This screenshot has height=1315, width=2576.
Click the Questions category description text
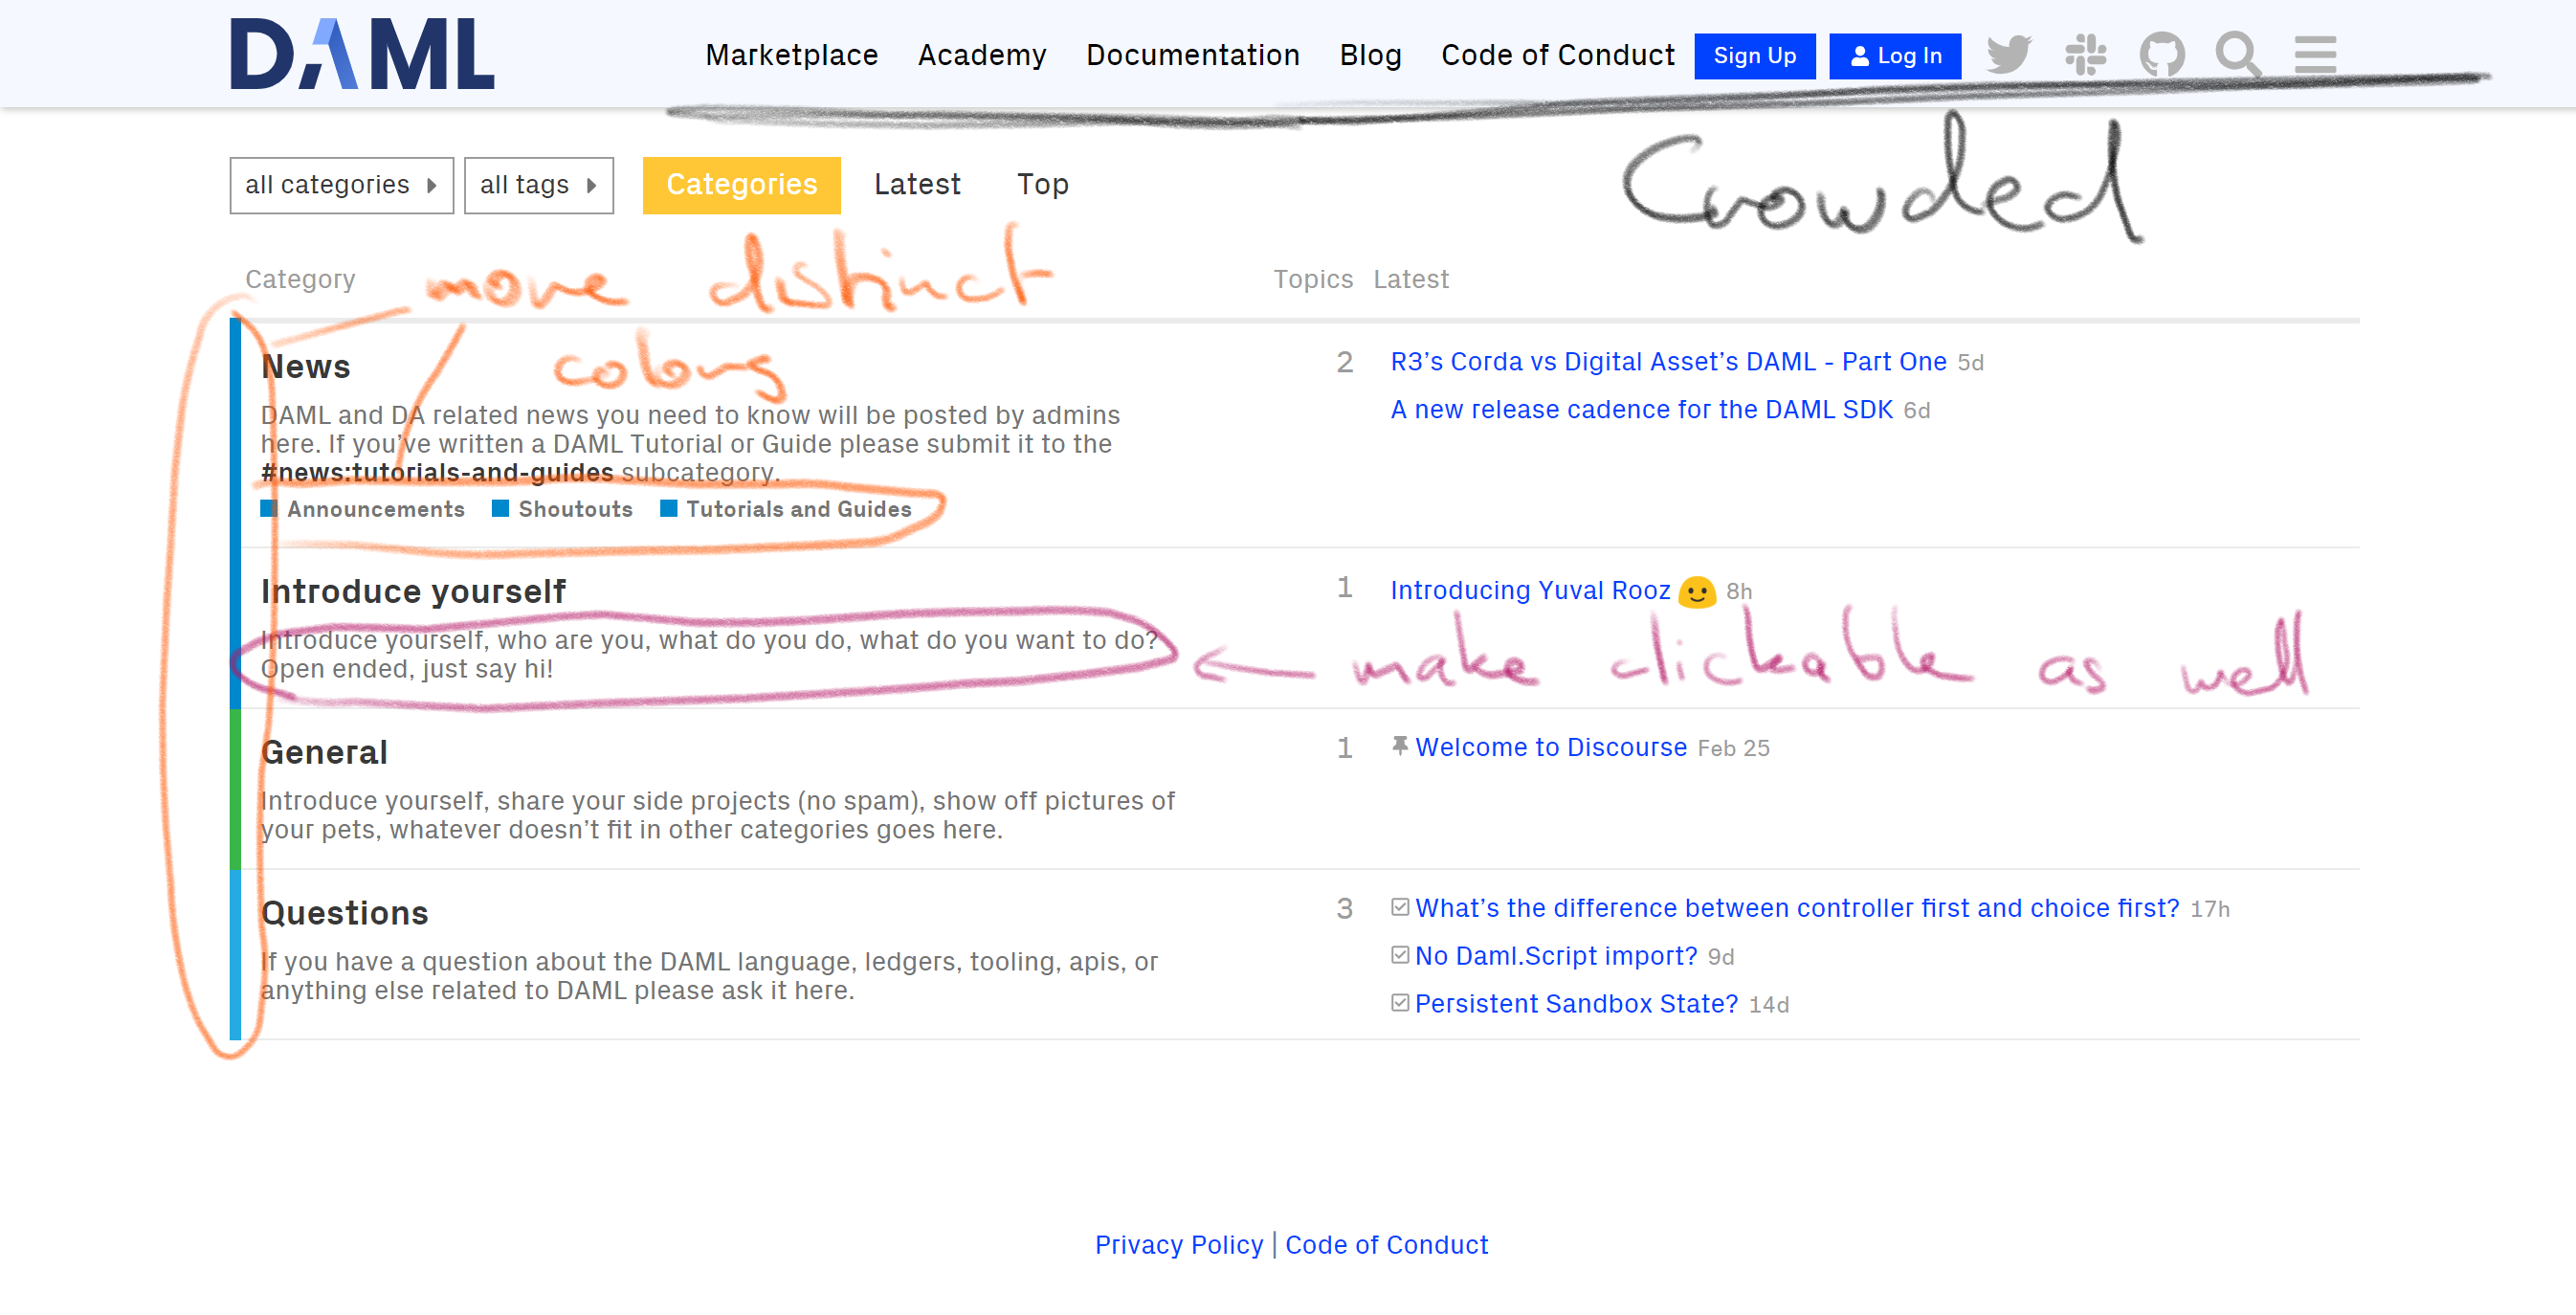tap(710, 976)
